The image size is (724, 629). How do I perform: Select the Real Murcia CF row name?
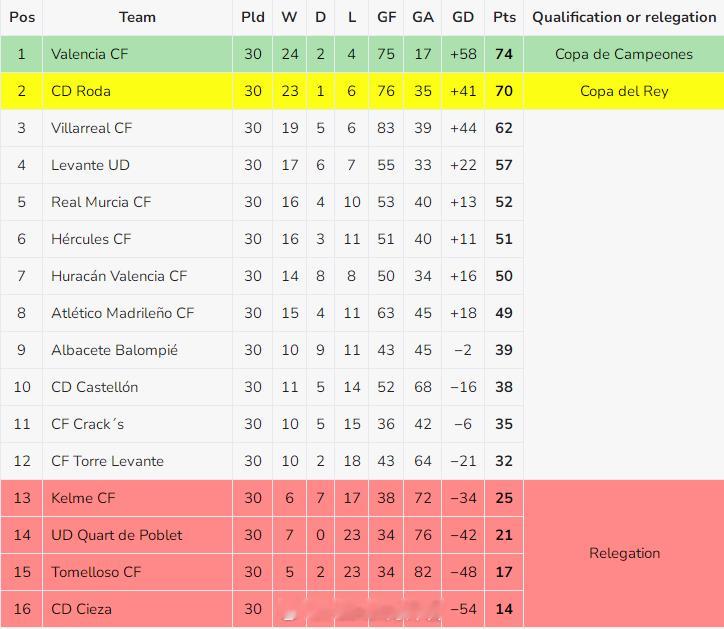click(101, 202)
